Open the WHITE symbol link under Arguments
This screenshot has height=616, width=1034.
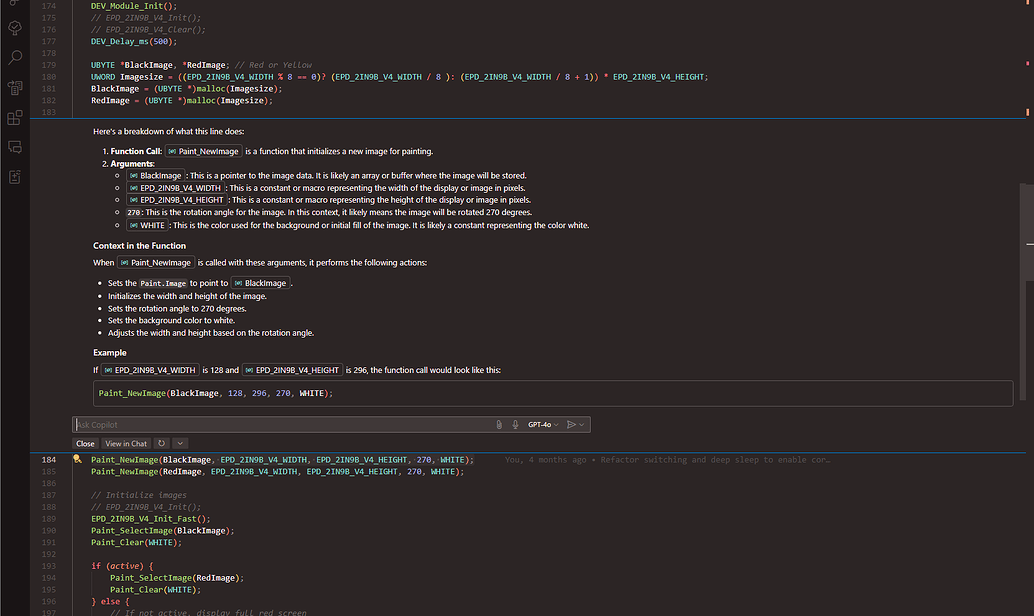point(147,225)
